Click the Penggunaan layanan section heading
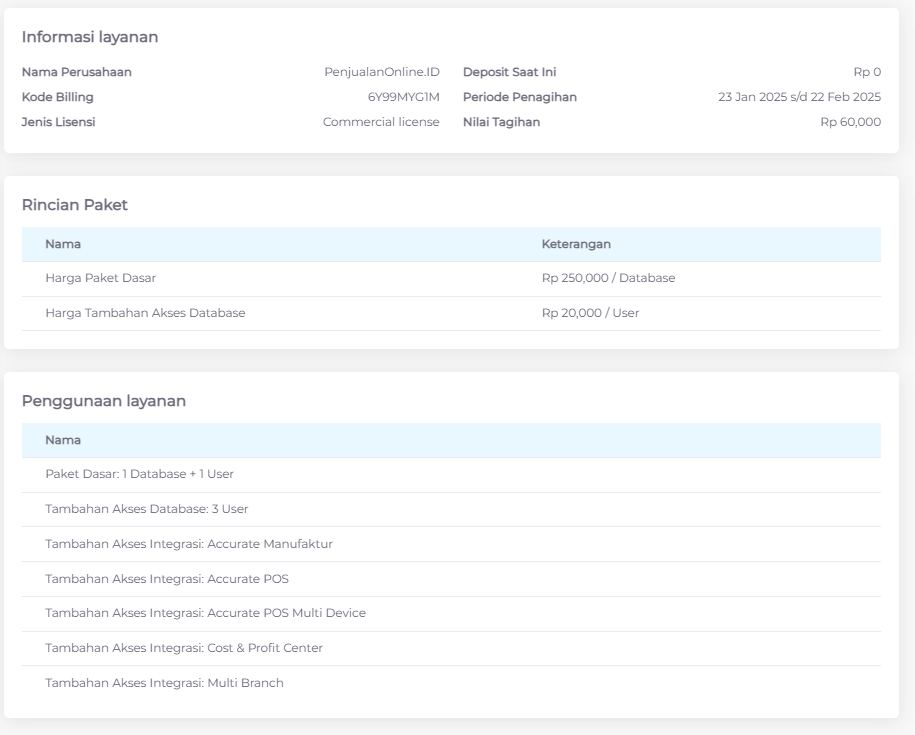Image resolution: width=915 pixels, height=735 pixels. click(104, 401)
